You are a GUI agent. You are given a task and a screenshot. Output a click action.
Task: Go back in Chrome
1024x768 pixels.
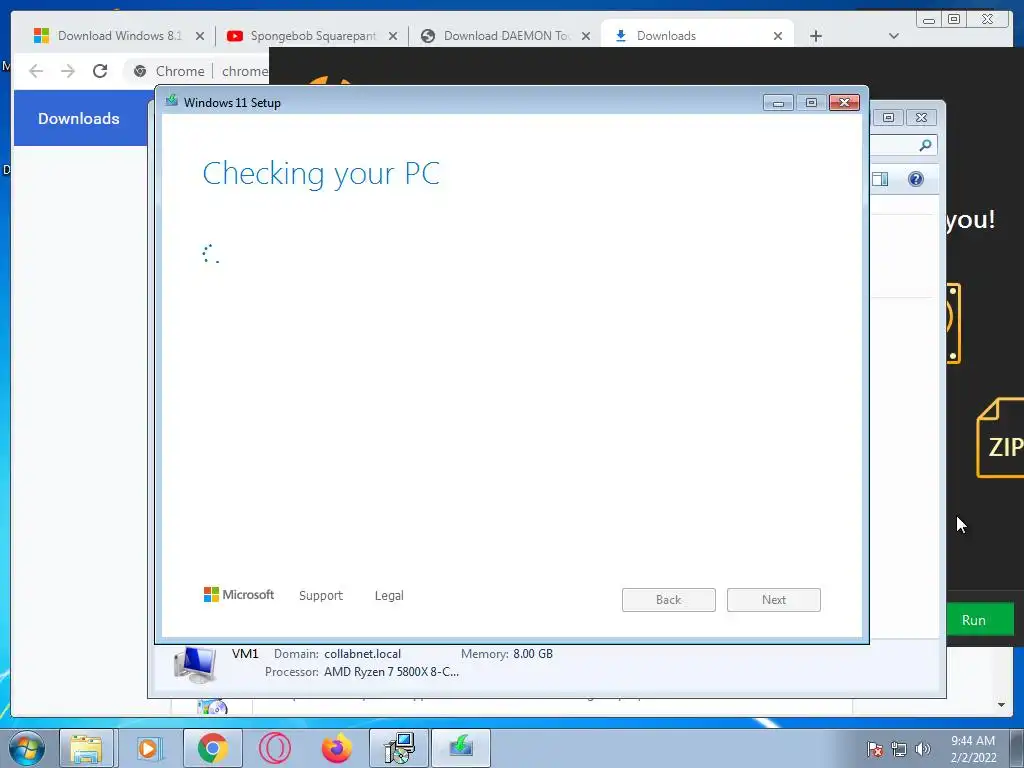coord(36,71)
